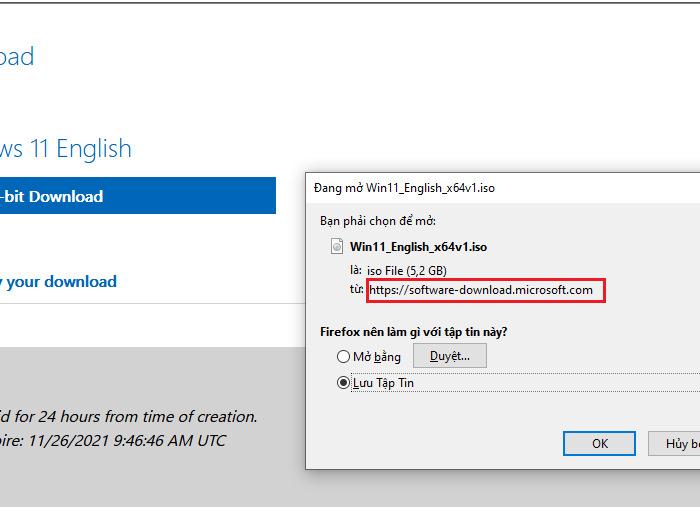The width and height of the screenshot is (700, 516).
Task: Click the software-download.microsoft.com source URL
Action: (x=481, y=290)
